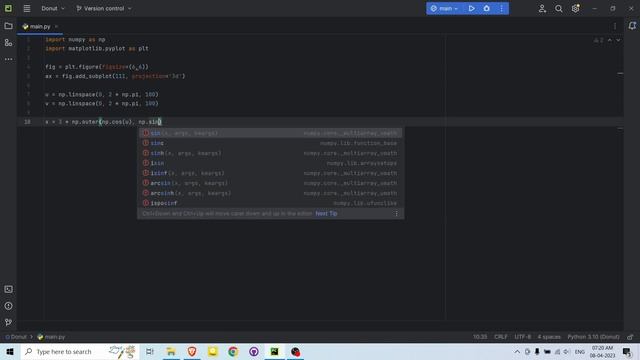Open the Problems tool window
640x360 pixels.
8,306
